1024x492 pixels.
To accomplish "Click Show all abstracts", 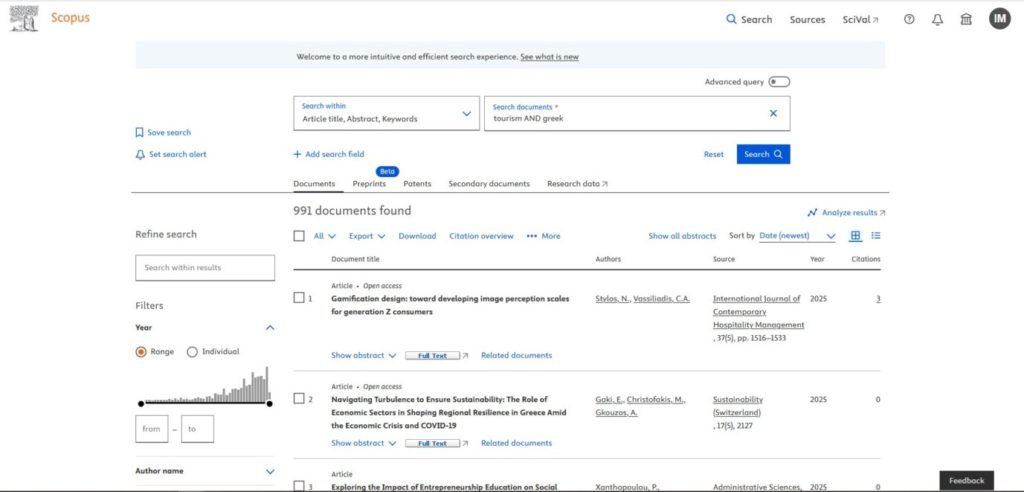I will click(x=682, y=236).
